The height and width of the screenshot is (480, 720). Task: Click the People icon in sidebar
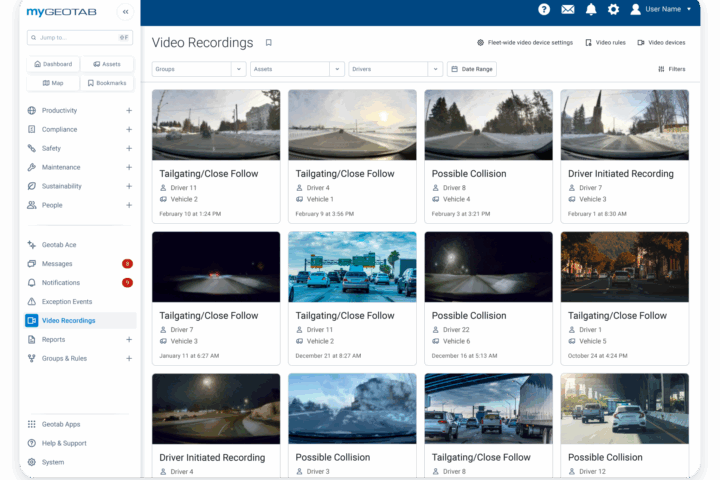tap(32, 205)
